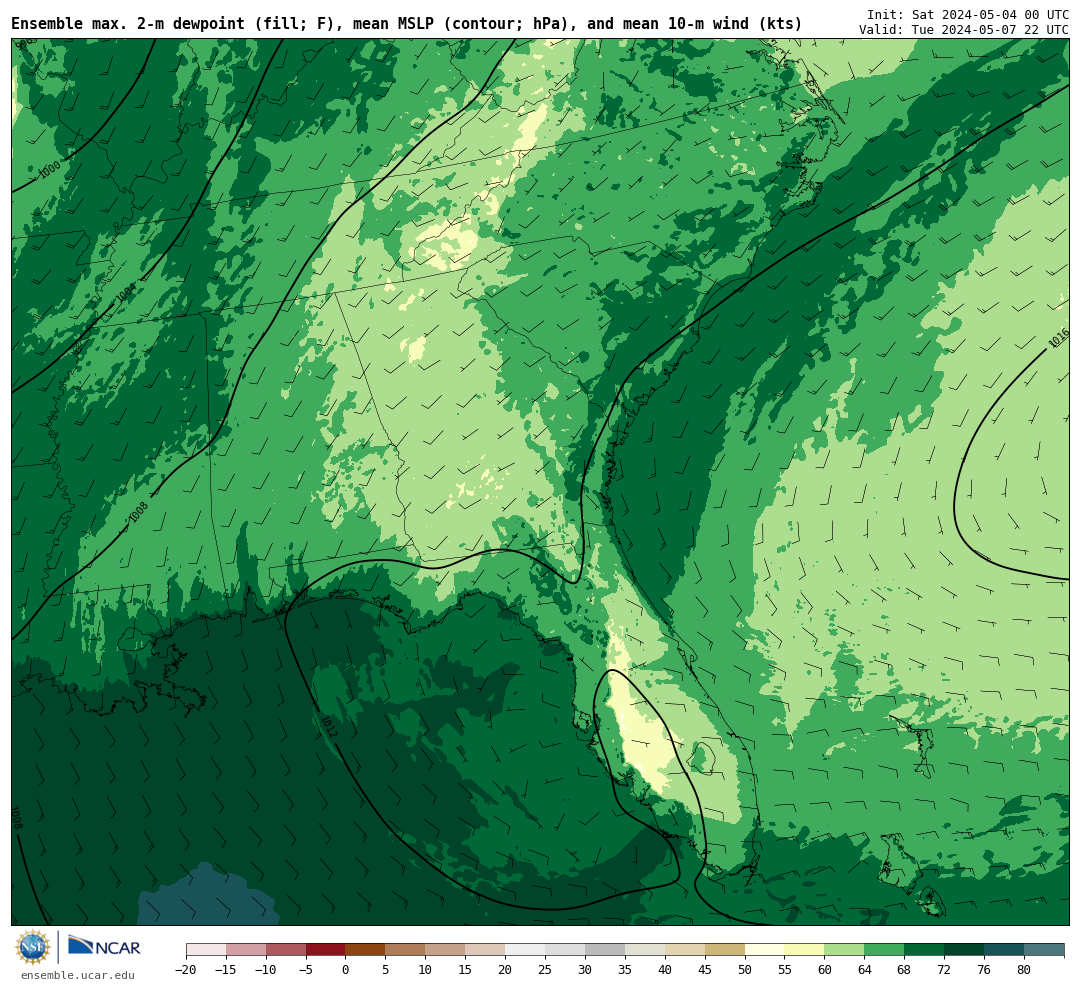The image size is (1080, 988).
Task: Click the colorbar swatch between 50 and 55
Action: (x=765, y=950)
